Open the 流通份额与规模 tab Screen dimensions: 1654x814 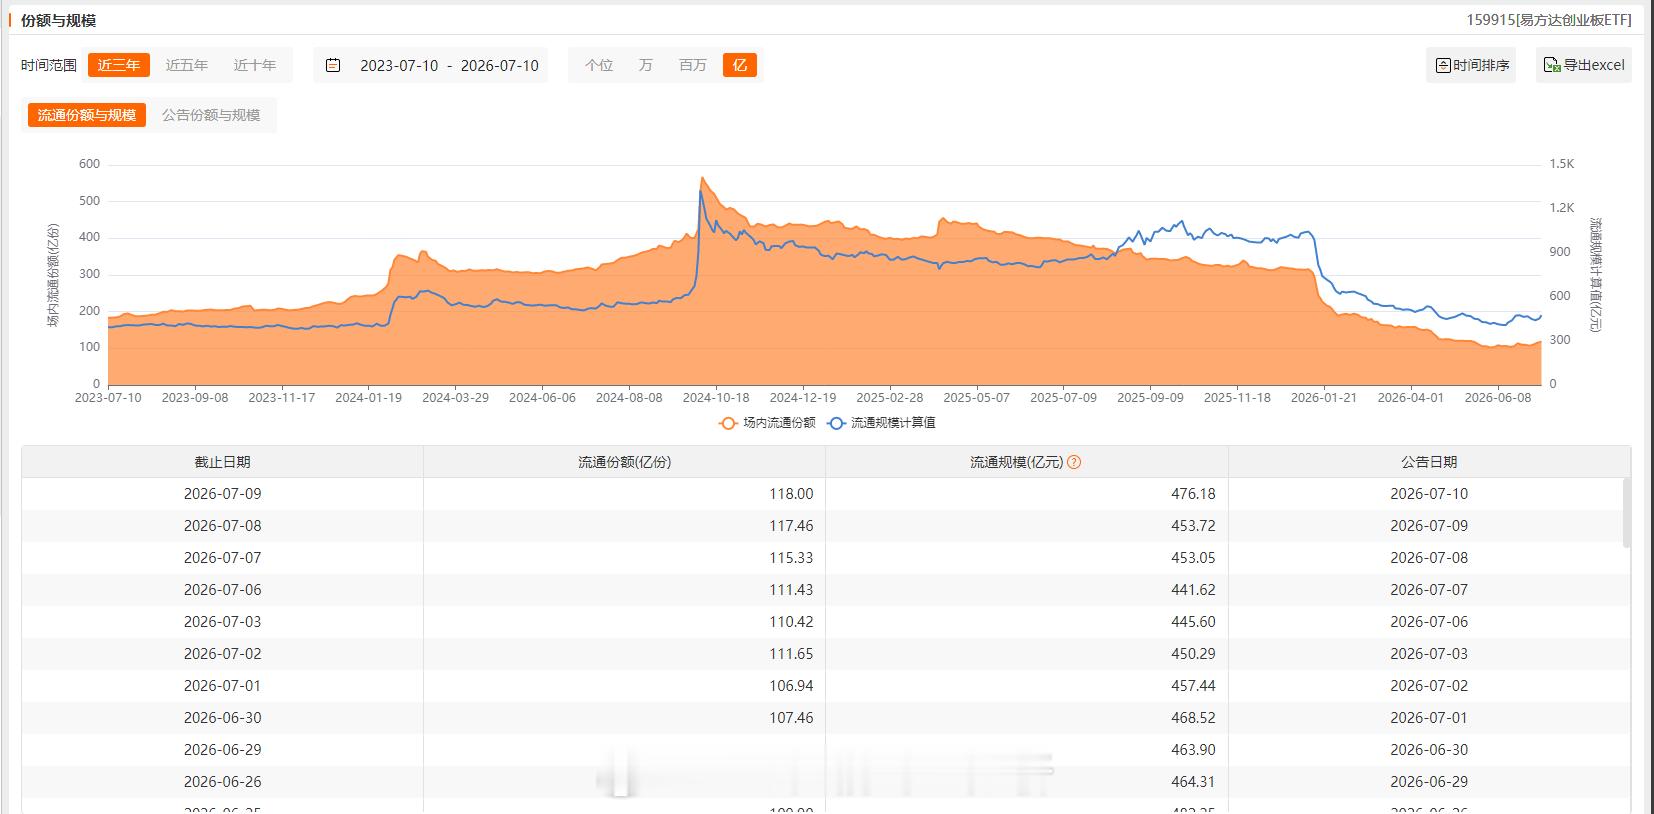[x=87, y=115]
